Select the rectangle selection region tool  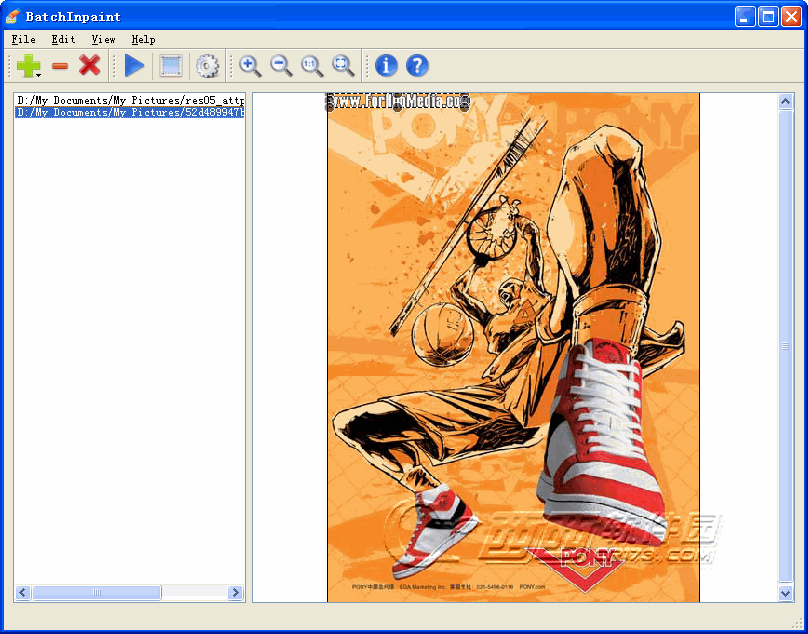tap(171, 66)
